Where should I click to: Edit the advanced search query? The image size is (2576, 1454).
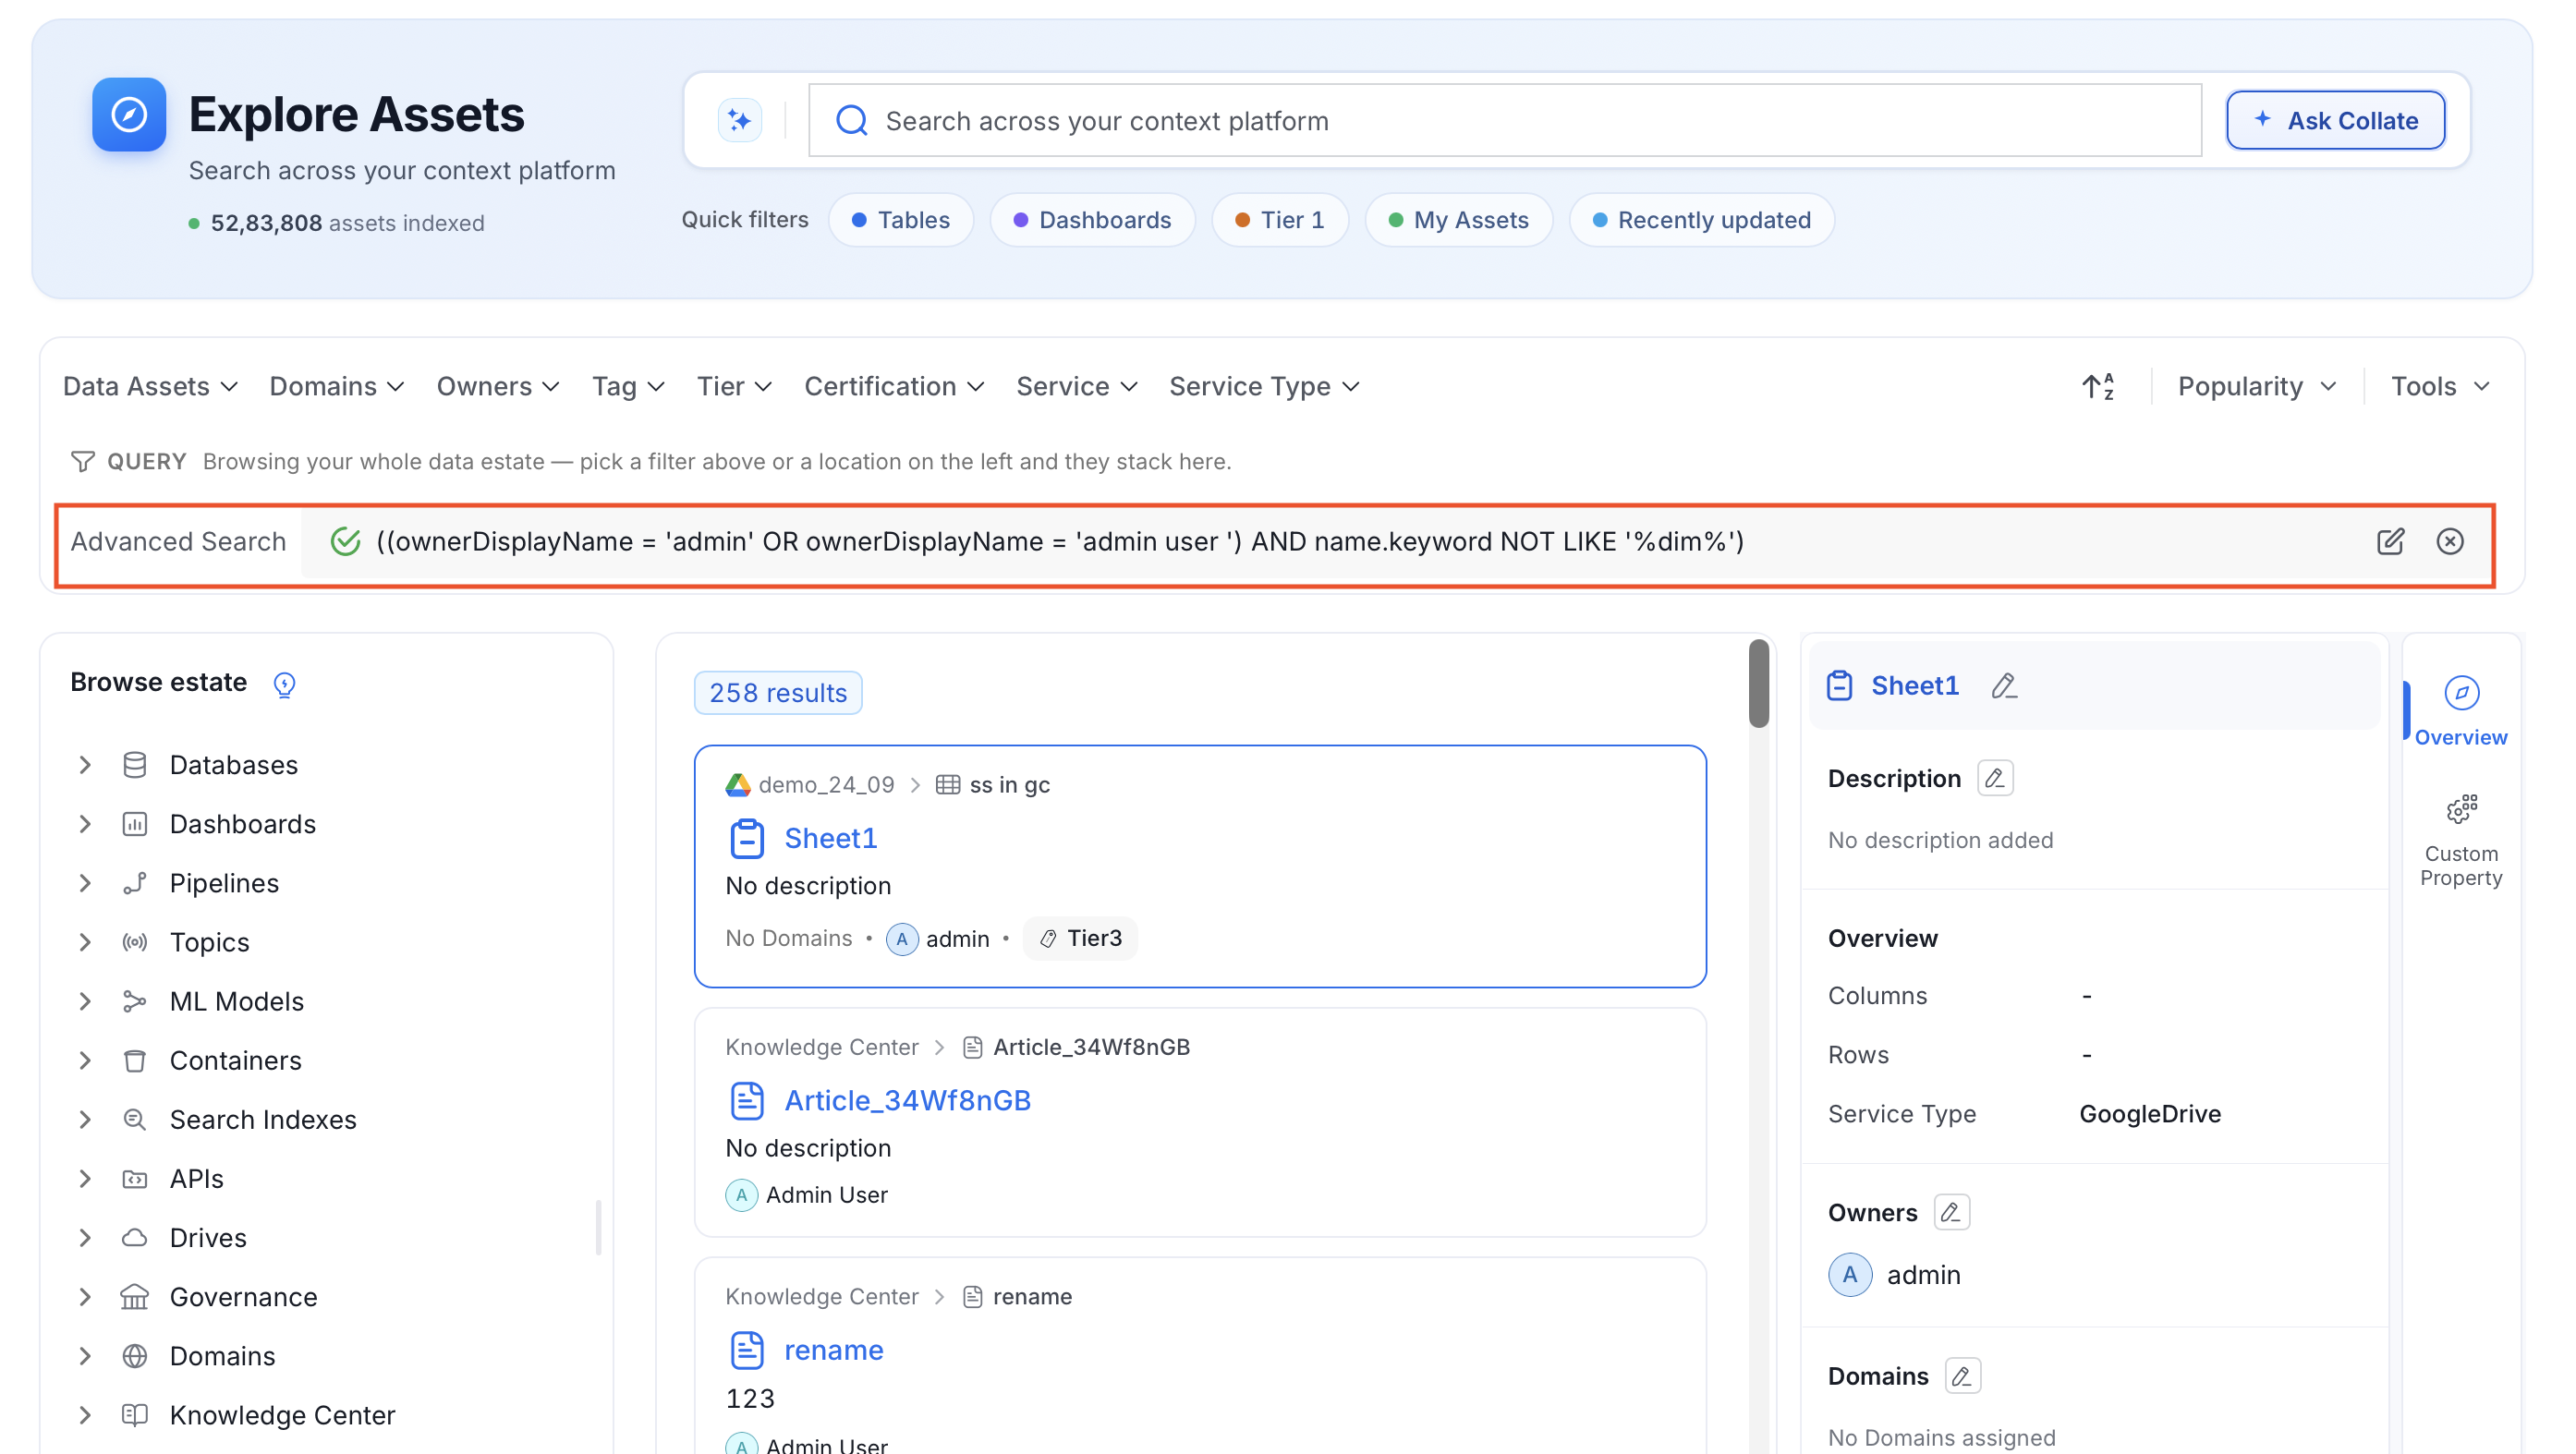2390,541
